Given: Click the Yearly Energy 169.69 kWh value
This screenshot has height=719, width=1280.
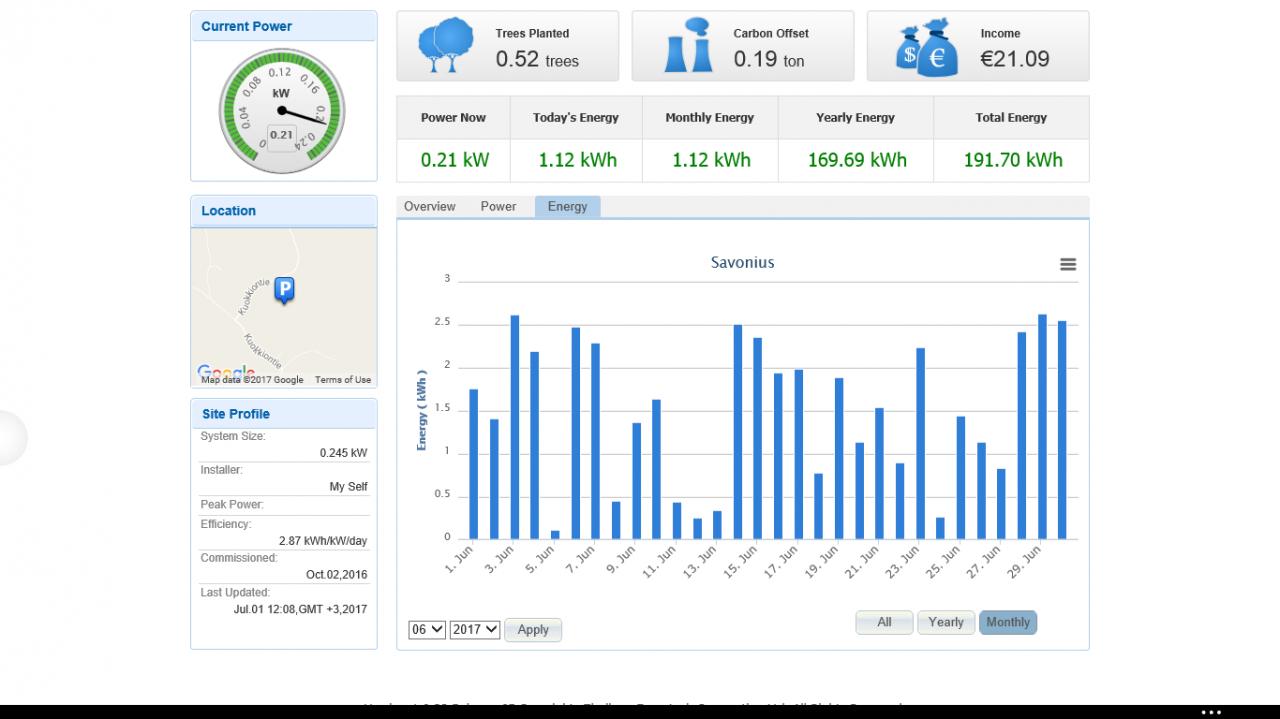Looking at the screenshot, I should coord(857,160).
